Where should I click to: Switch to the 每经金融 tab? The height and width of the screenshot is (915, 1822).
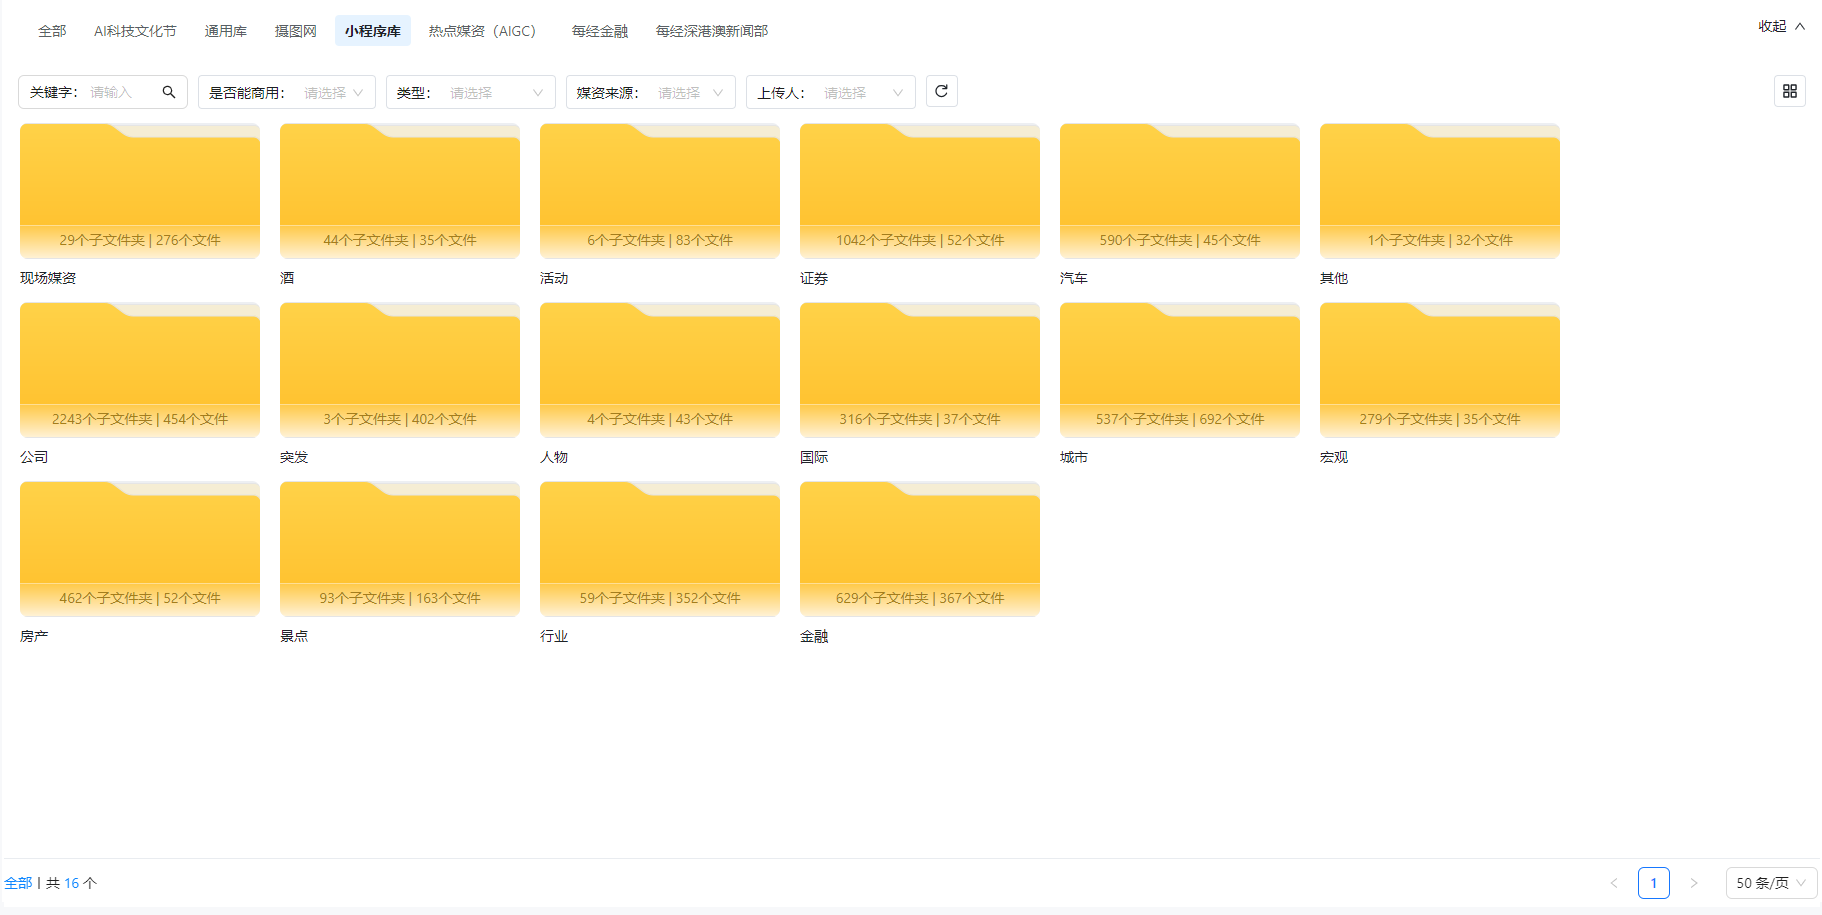tap(600, 31)
